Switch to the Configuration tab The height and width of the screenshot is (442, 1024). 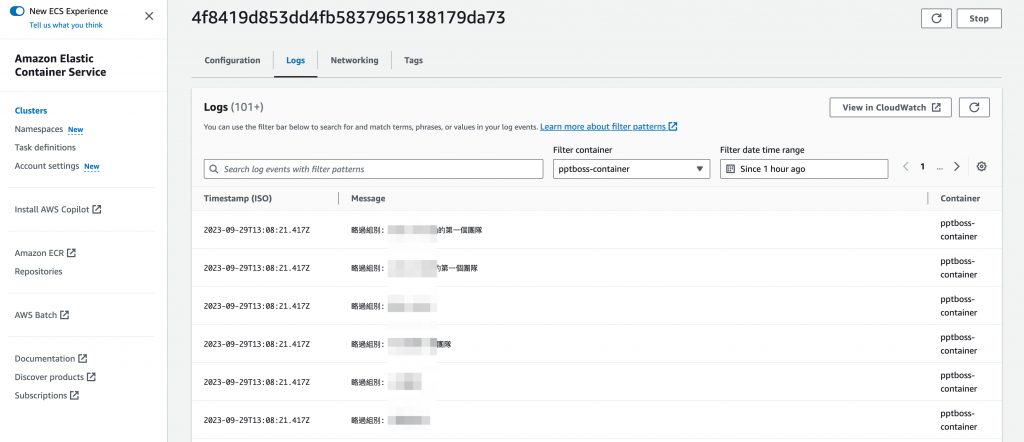pos(232,60)
